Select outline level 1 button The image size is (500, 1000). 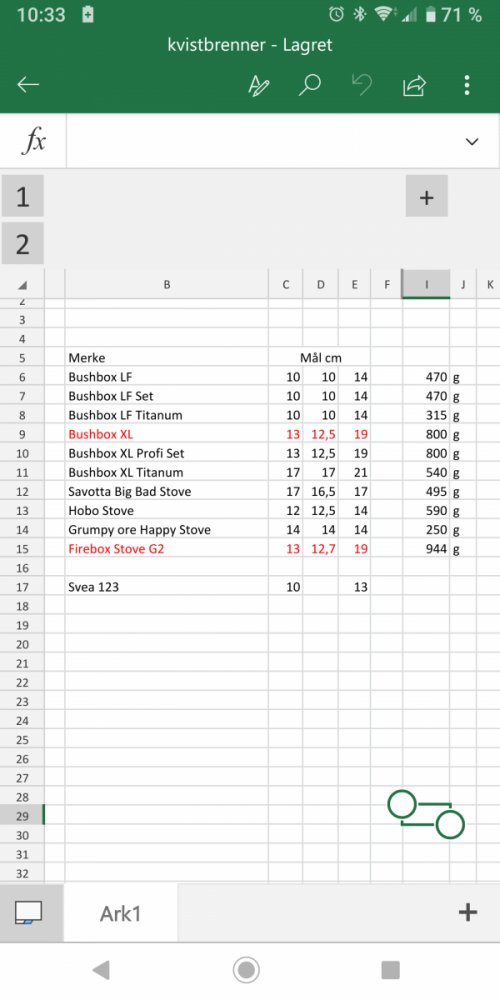(x=23, y=196)
